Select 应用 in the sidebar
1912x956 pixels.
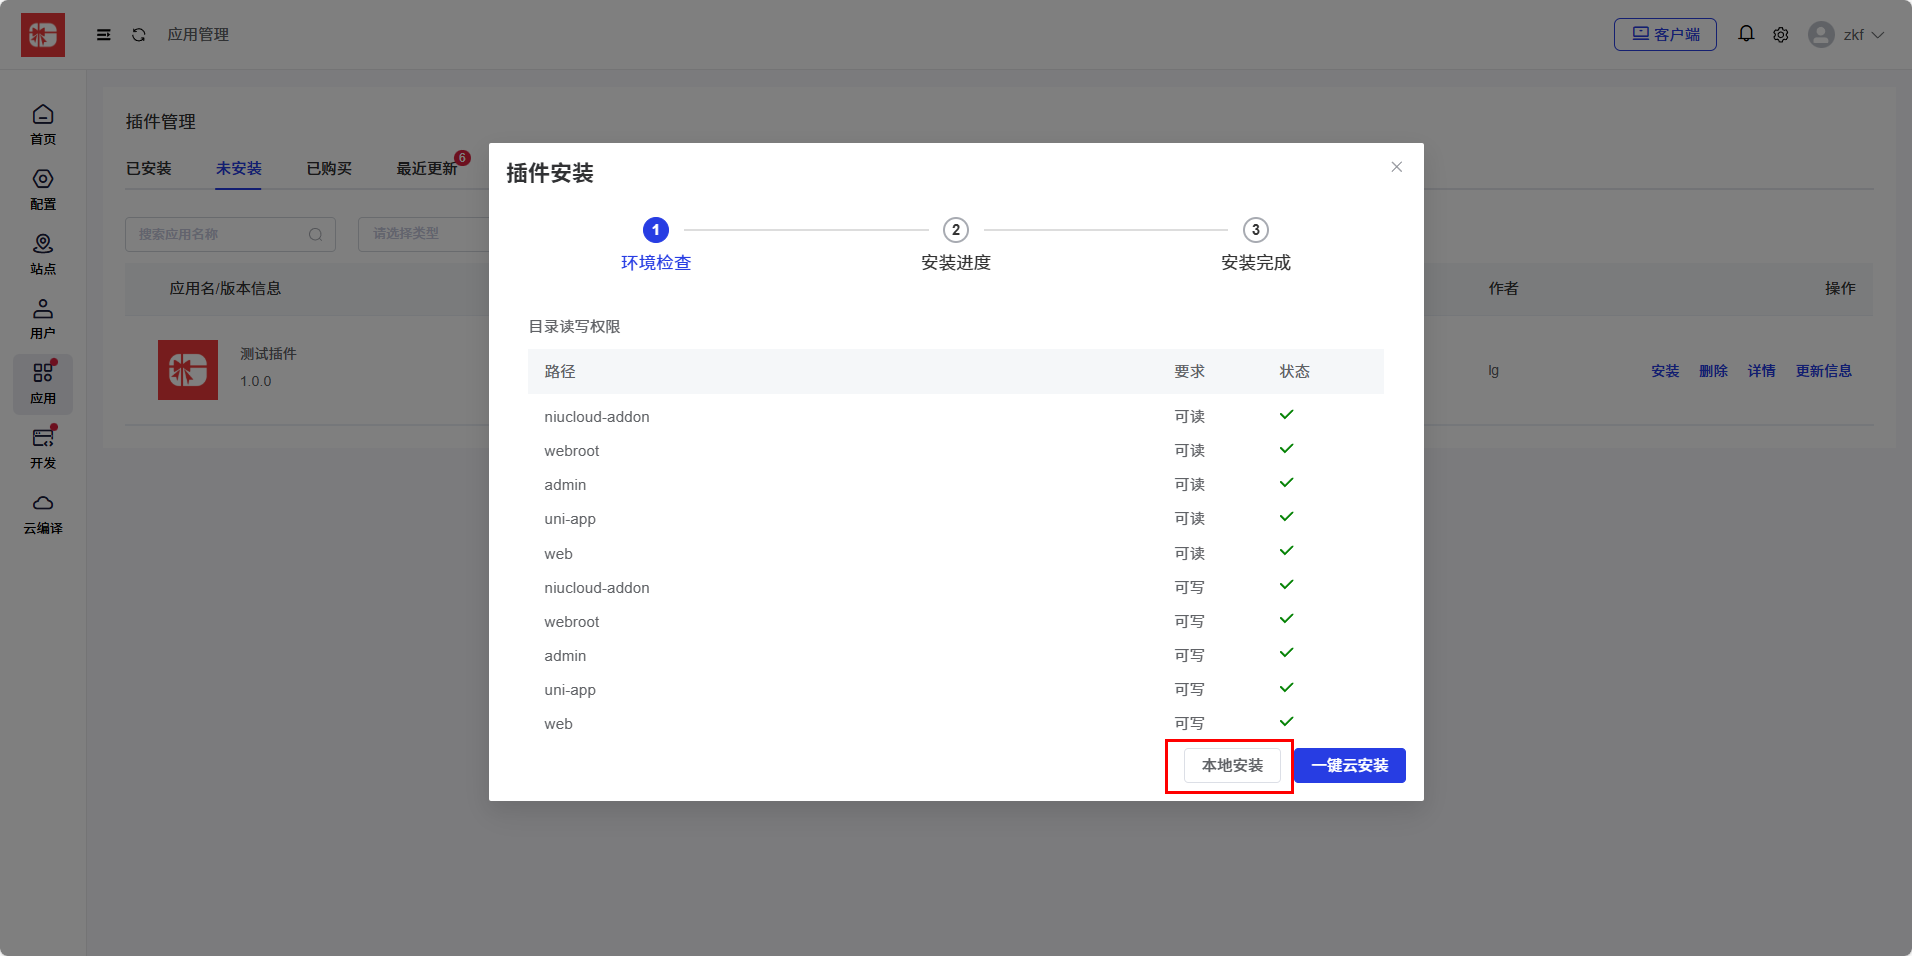point(43,384)
